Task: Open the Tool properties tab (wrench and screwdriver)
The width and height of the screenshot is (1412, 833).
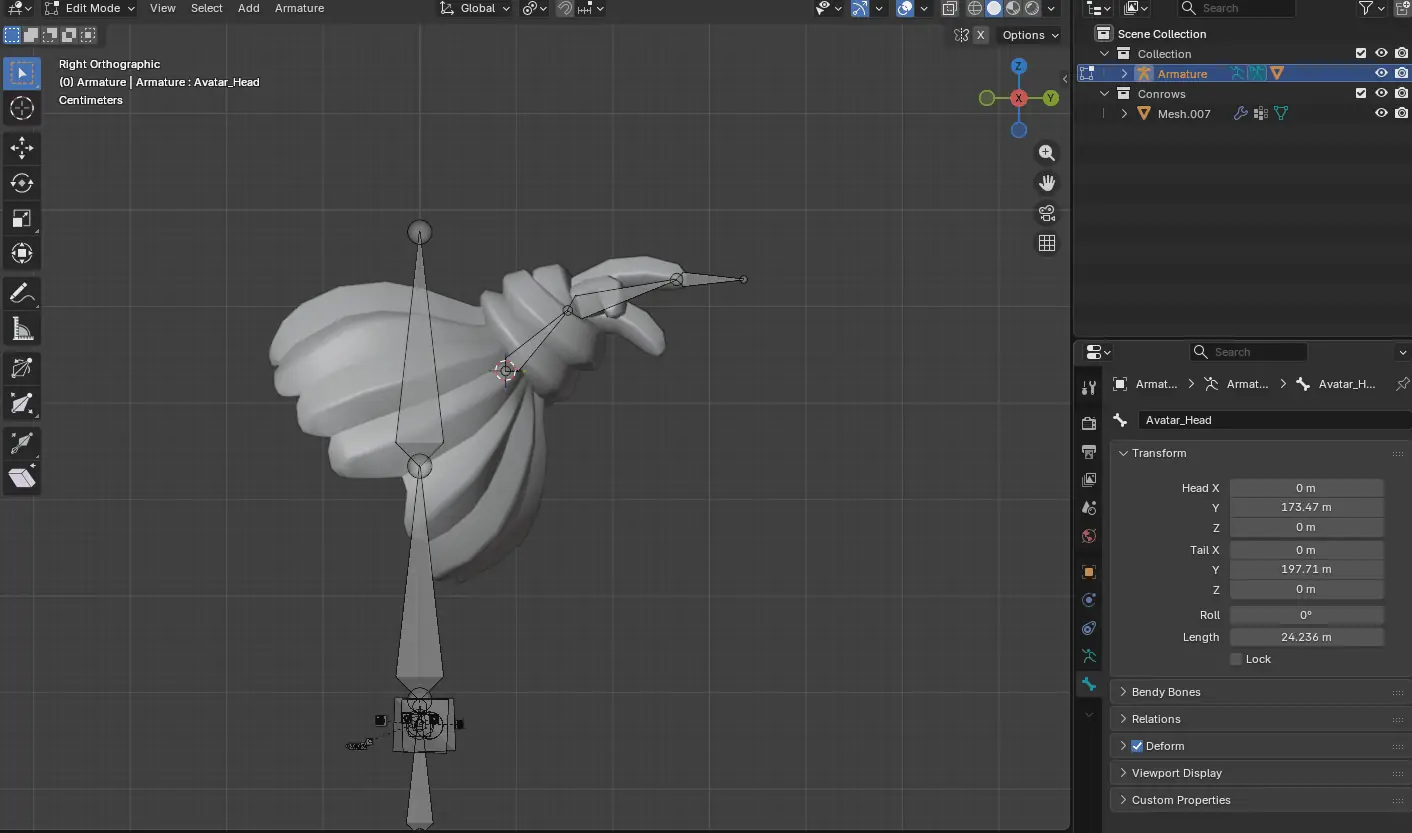Action: tap(1089, 387)
